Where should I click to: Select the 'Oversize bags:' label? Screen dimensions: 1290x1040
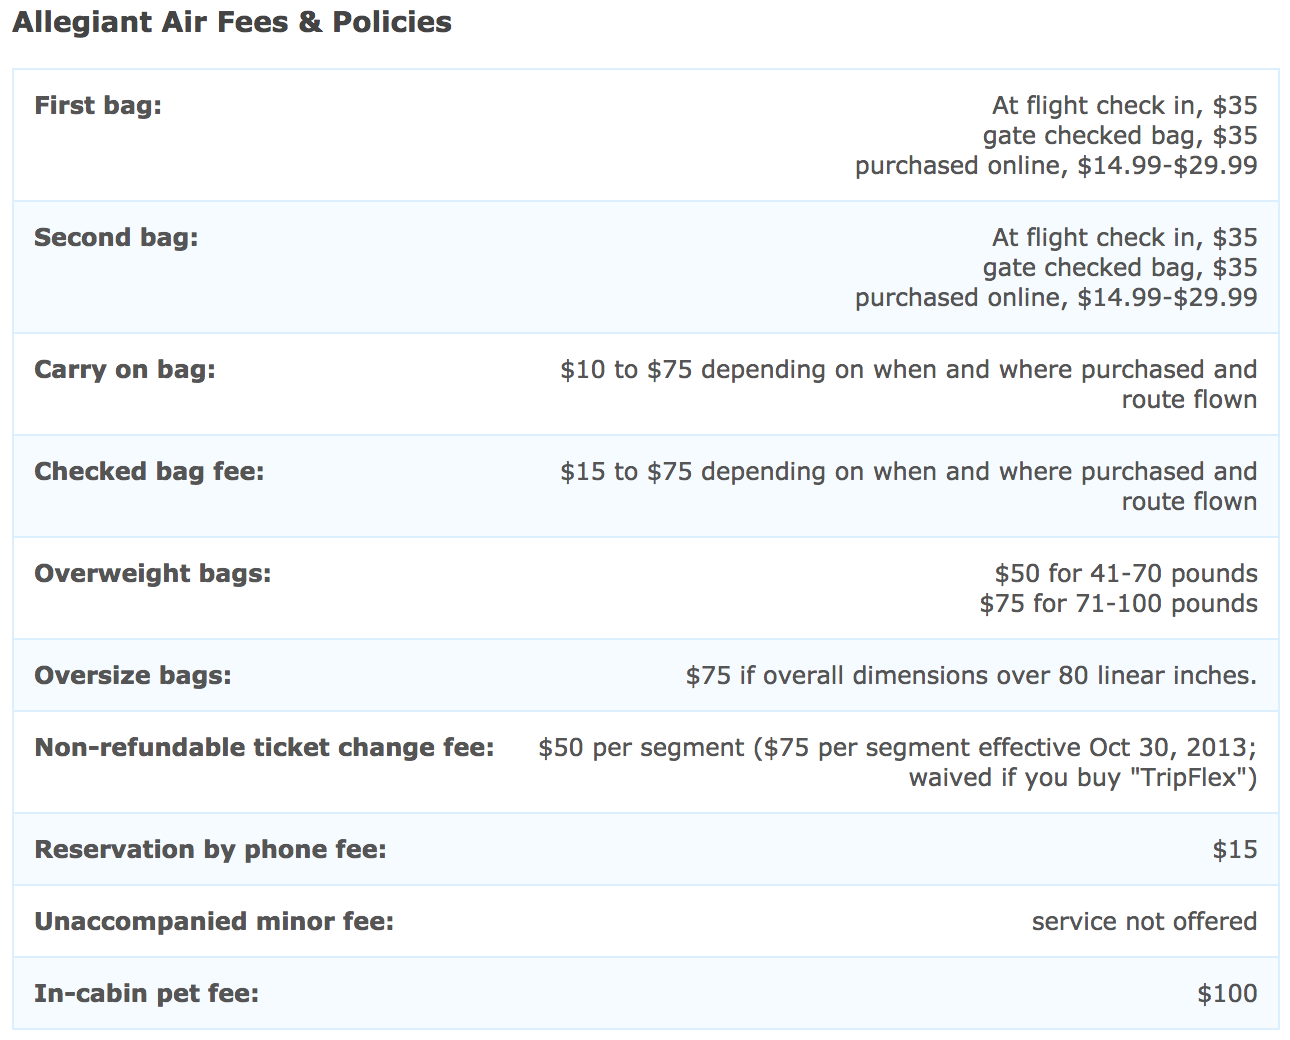133,675
